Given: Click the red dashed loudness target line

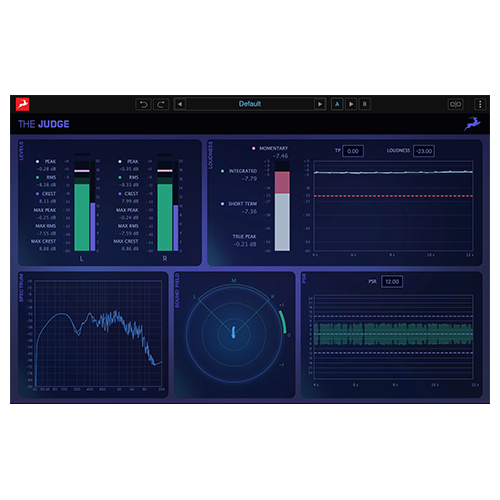Looking at the screenshot, I should [x=393, y=196].
